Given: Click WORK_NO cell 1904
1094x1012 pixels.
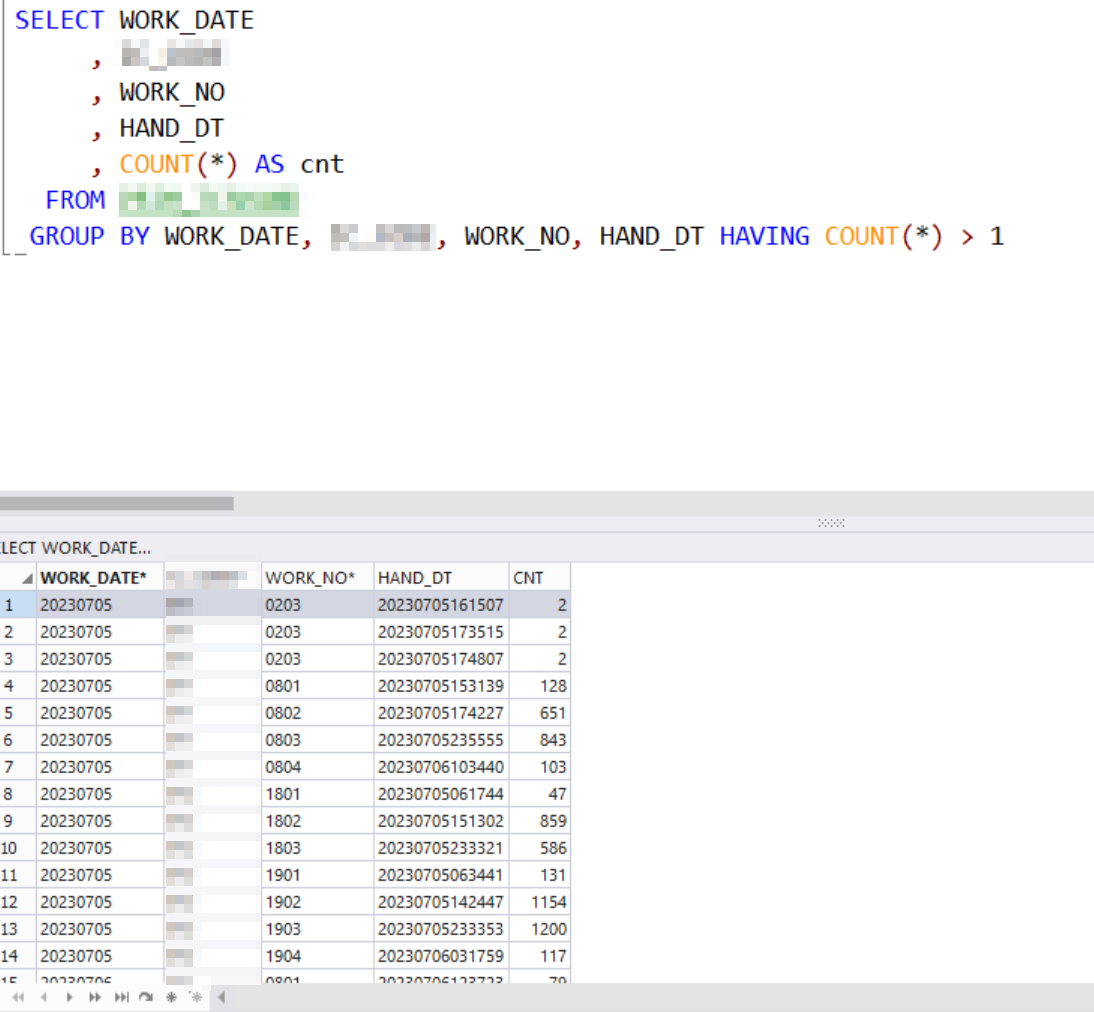Looking at the screenshot, I should (317, 956).
